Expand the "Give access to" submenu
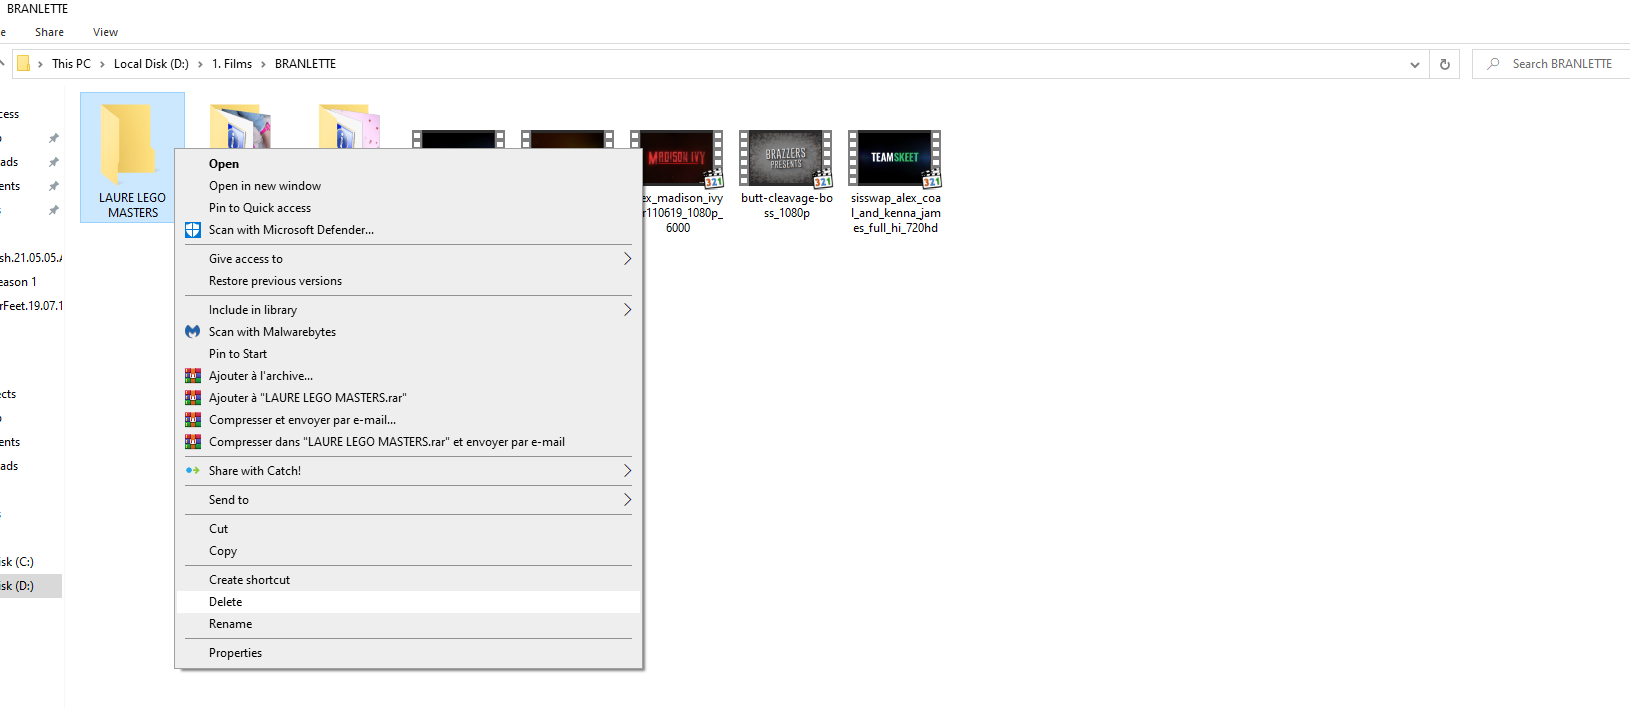Screen dimensions: 1630x708 (627, 259)
